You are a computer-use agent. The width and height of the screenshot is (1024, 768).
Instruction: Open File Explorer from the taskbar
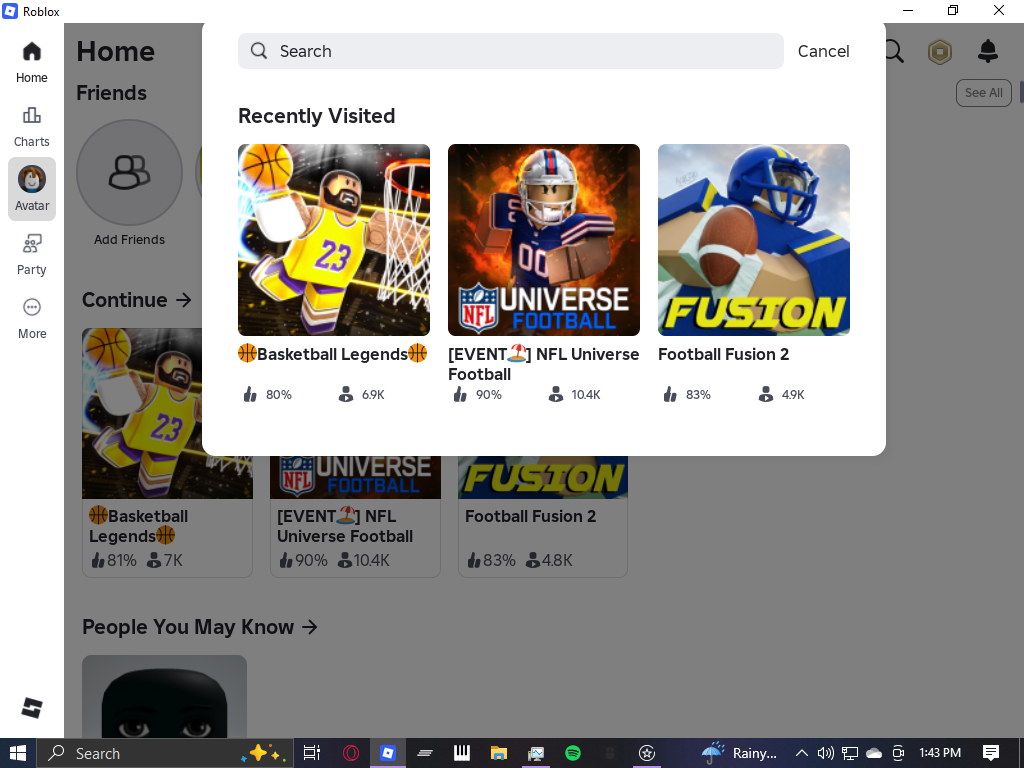(499, 753)
